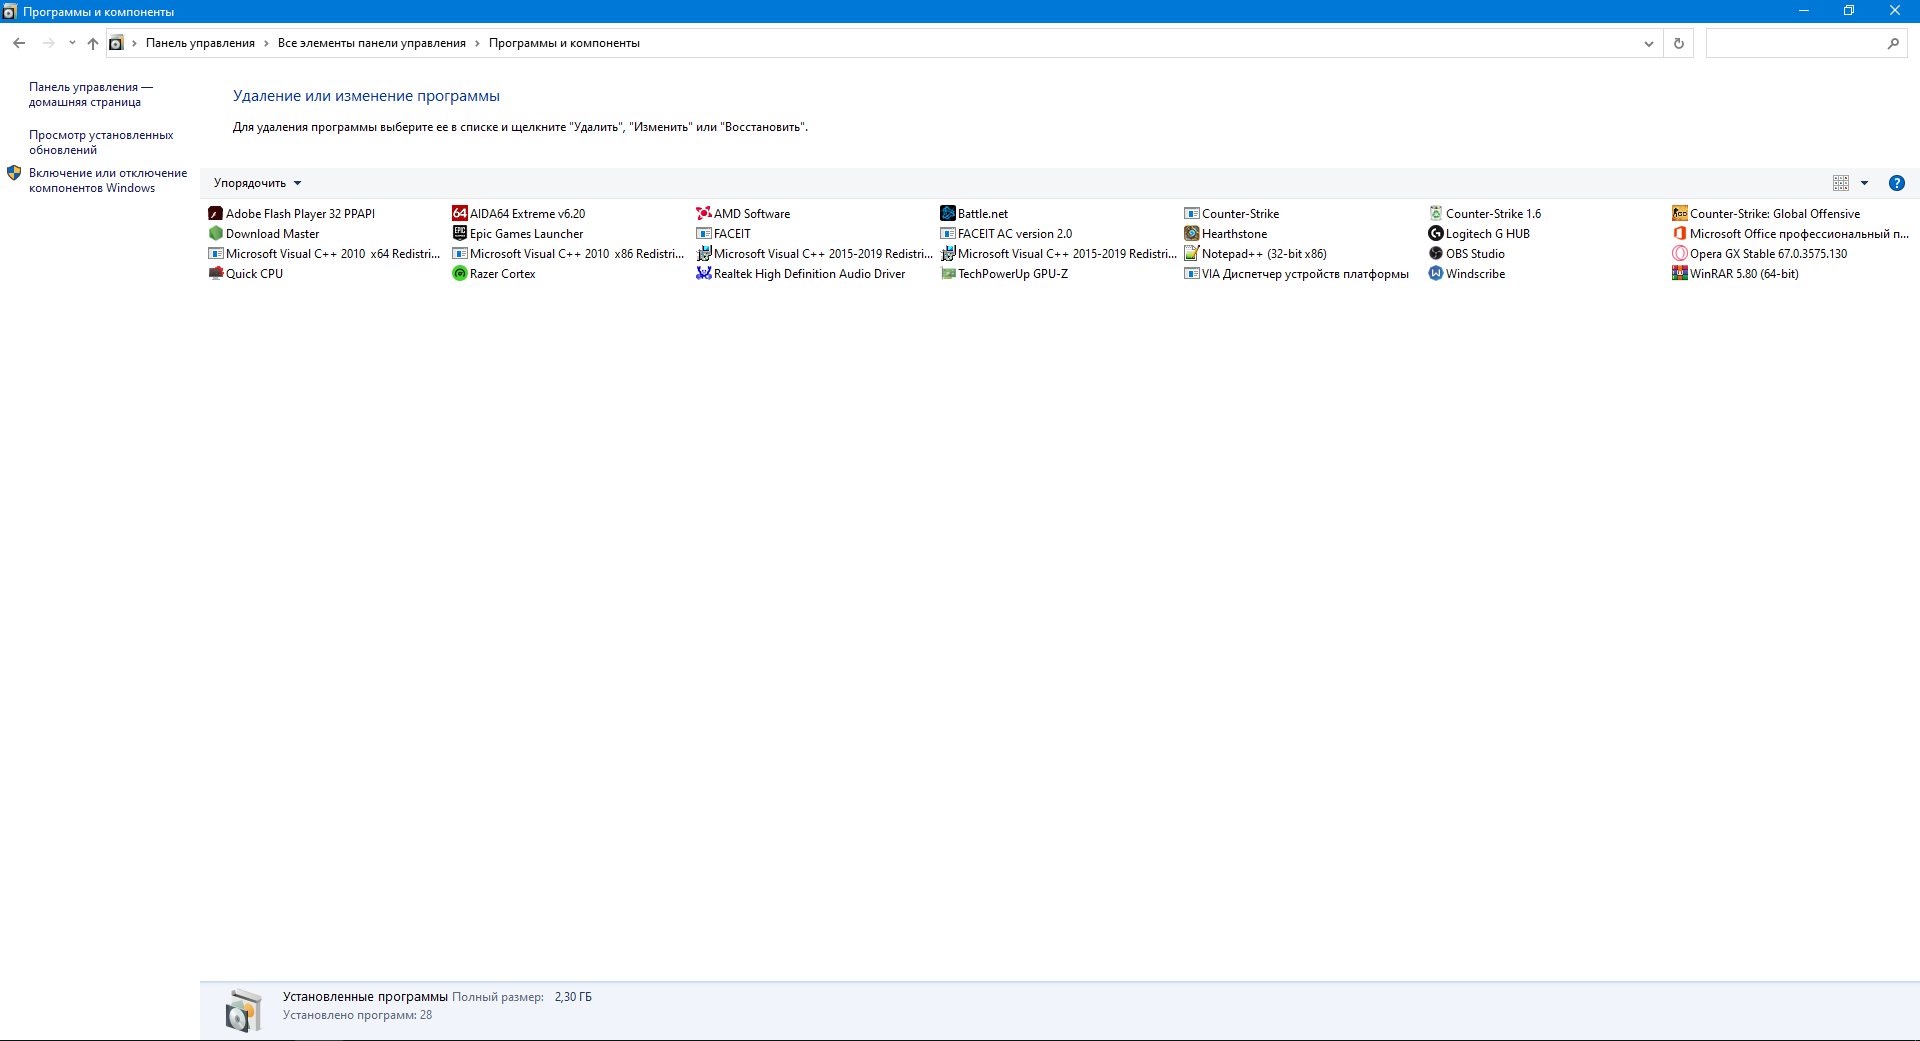Select the Adobe Flash Player 32 PPAPI icon
This screenshot has width=1920, height=1041.
(x=215, y=213)
